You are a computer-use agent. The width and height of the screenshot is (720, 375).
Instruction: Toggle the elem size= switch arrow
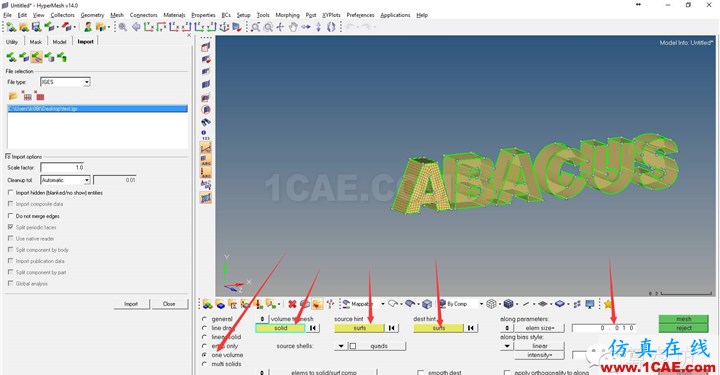[x=506, y=328]
